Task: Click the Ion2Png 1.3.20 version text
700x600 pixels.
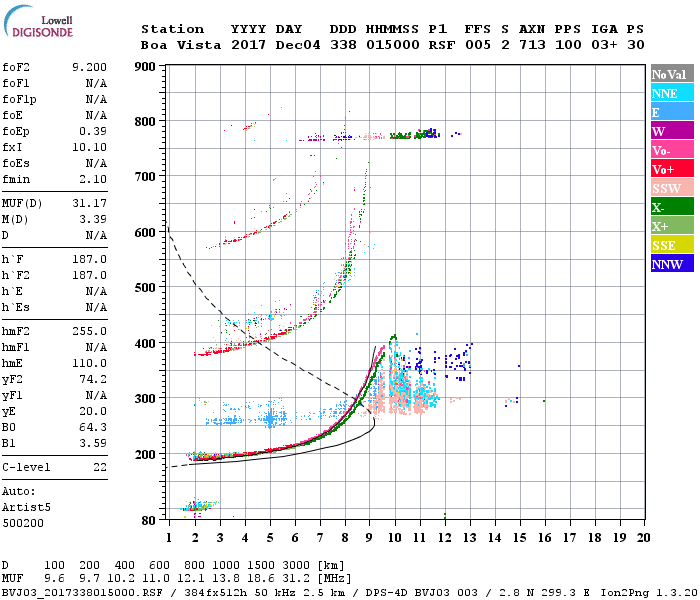Action: (649, 593)
